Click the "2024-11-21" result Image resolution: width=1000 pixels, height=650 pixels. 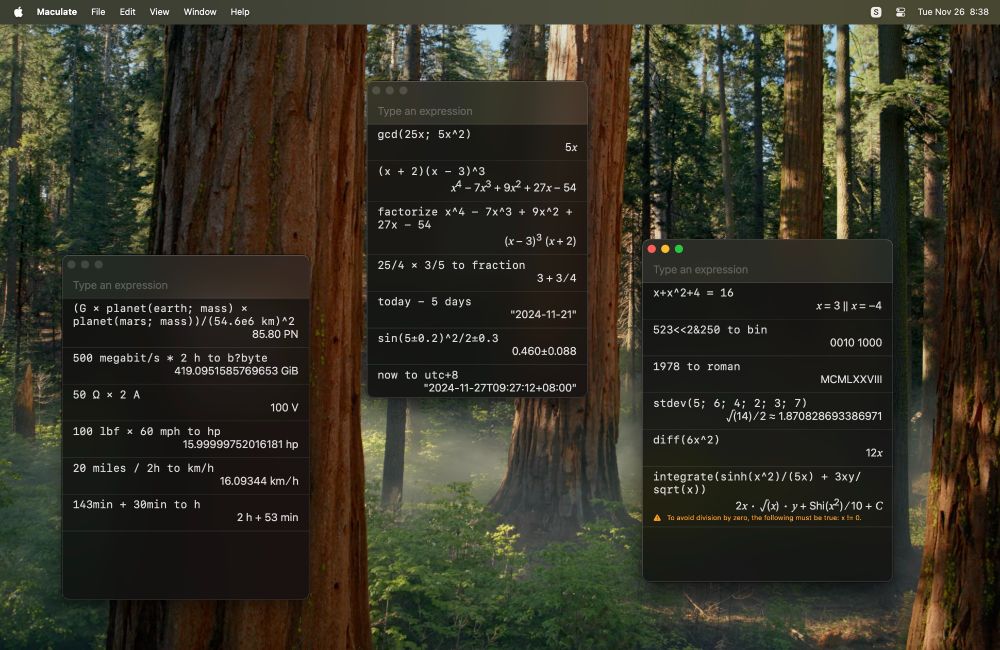(x=543, y=314)
